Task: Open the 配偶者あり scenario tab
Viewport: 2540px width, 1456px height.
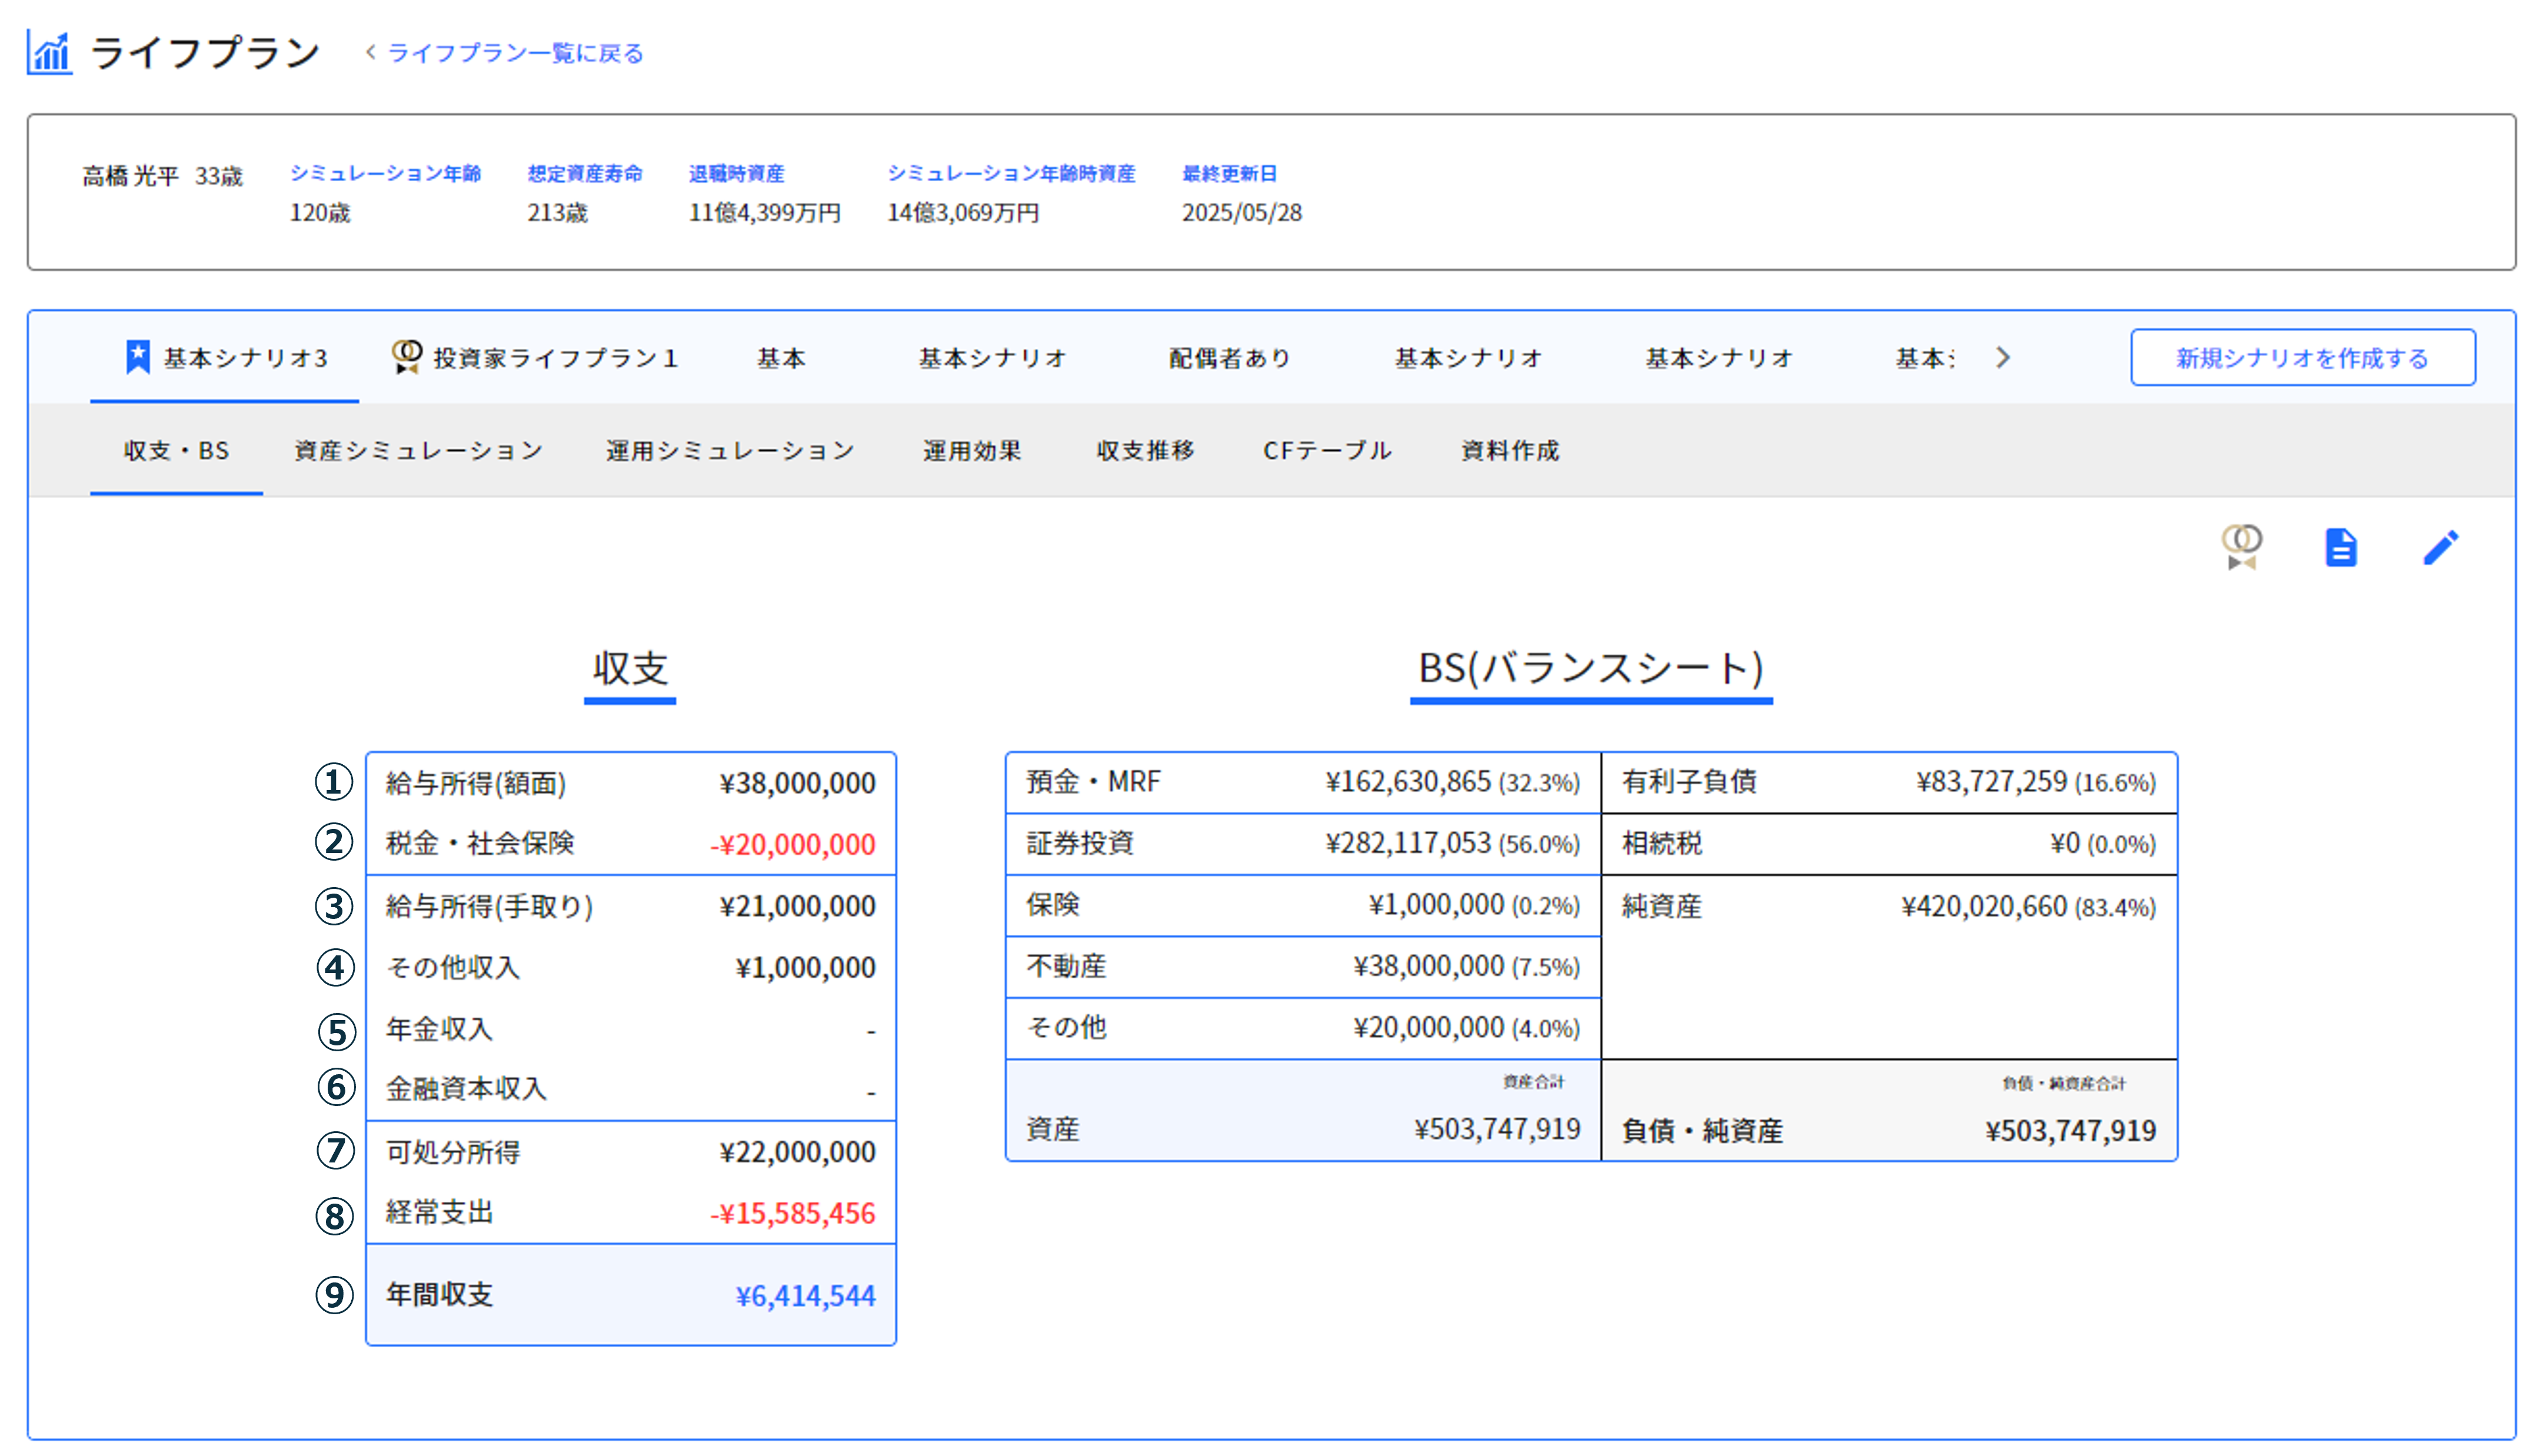Action: 1230,358
